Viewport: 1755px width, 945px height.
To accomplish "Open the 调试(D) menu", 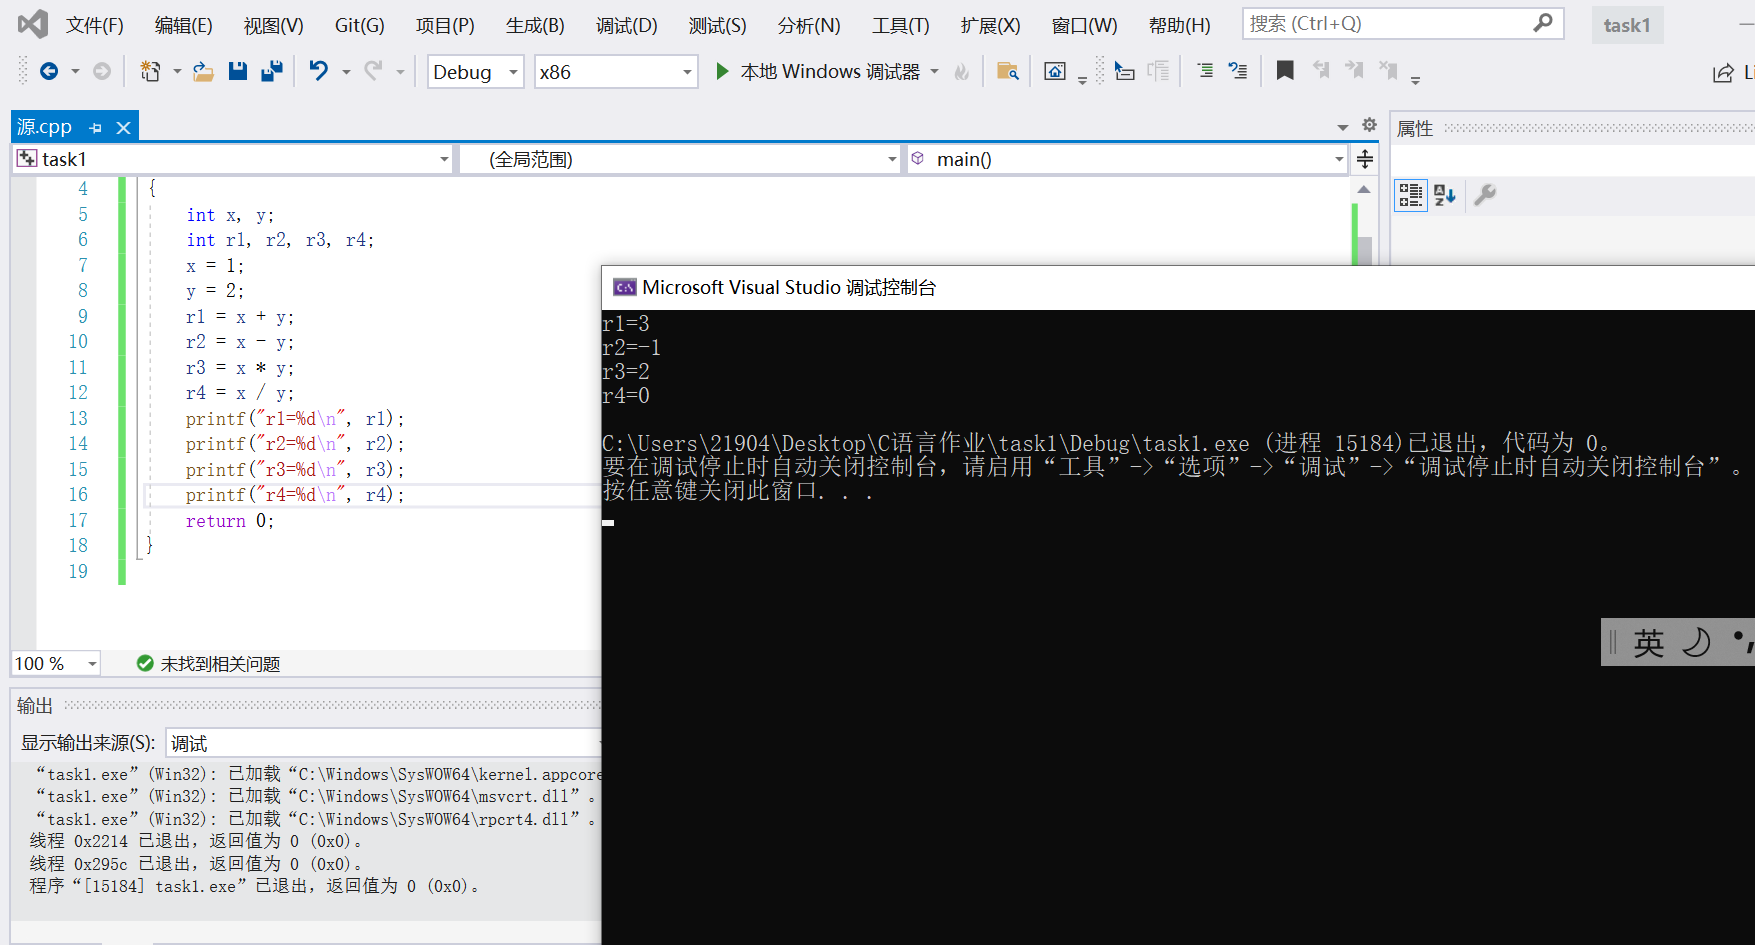I will [x=627, y=25].
